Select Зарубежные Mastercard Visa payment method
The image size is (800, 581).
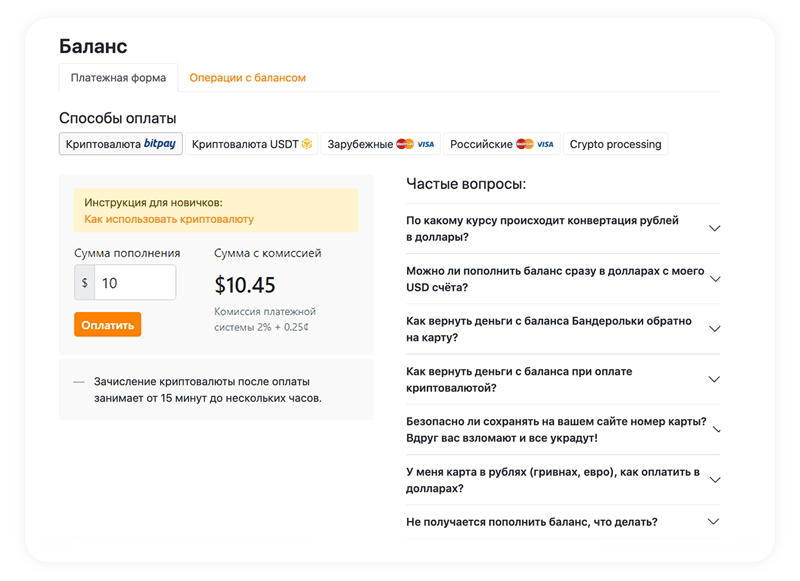[380, 144]
